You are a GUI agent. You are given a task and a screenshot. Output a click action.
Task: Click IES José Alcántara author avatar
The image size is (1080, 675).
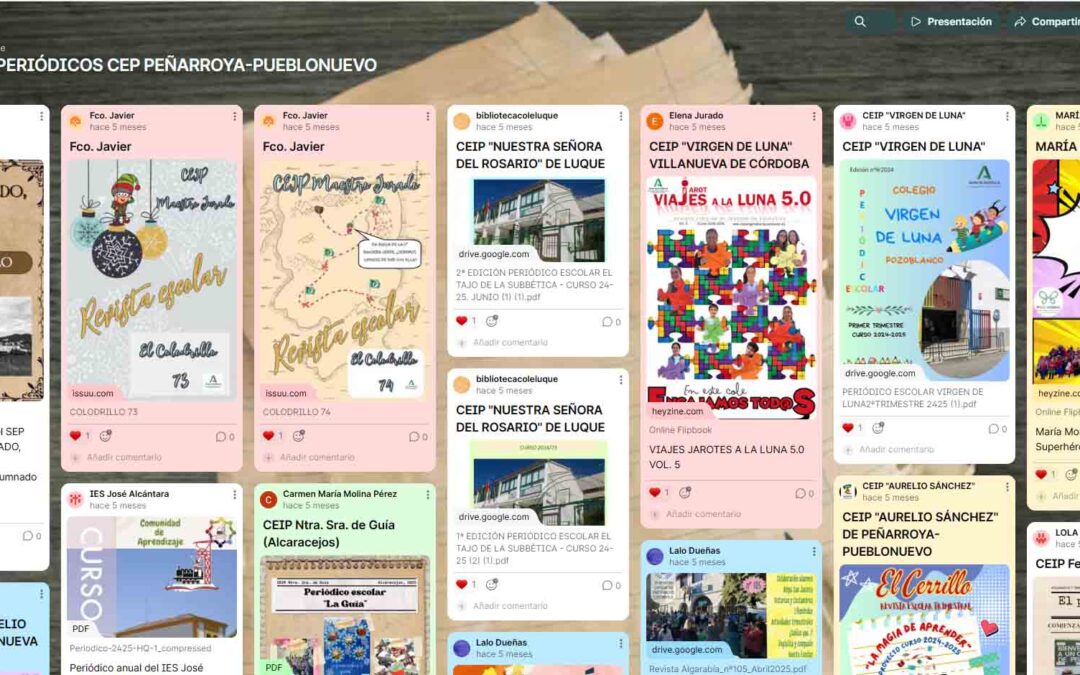(76, 499)
